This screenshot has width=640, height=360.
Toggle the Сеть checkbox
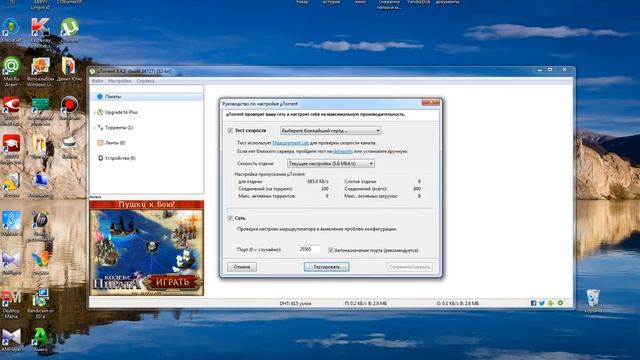[x=230, y=218]
